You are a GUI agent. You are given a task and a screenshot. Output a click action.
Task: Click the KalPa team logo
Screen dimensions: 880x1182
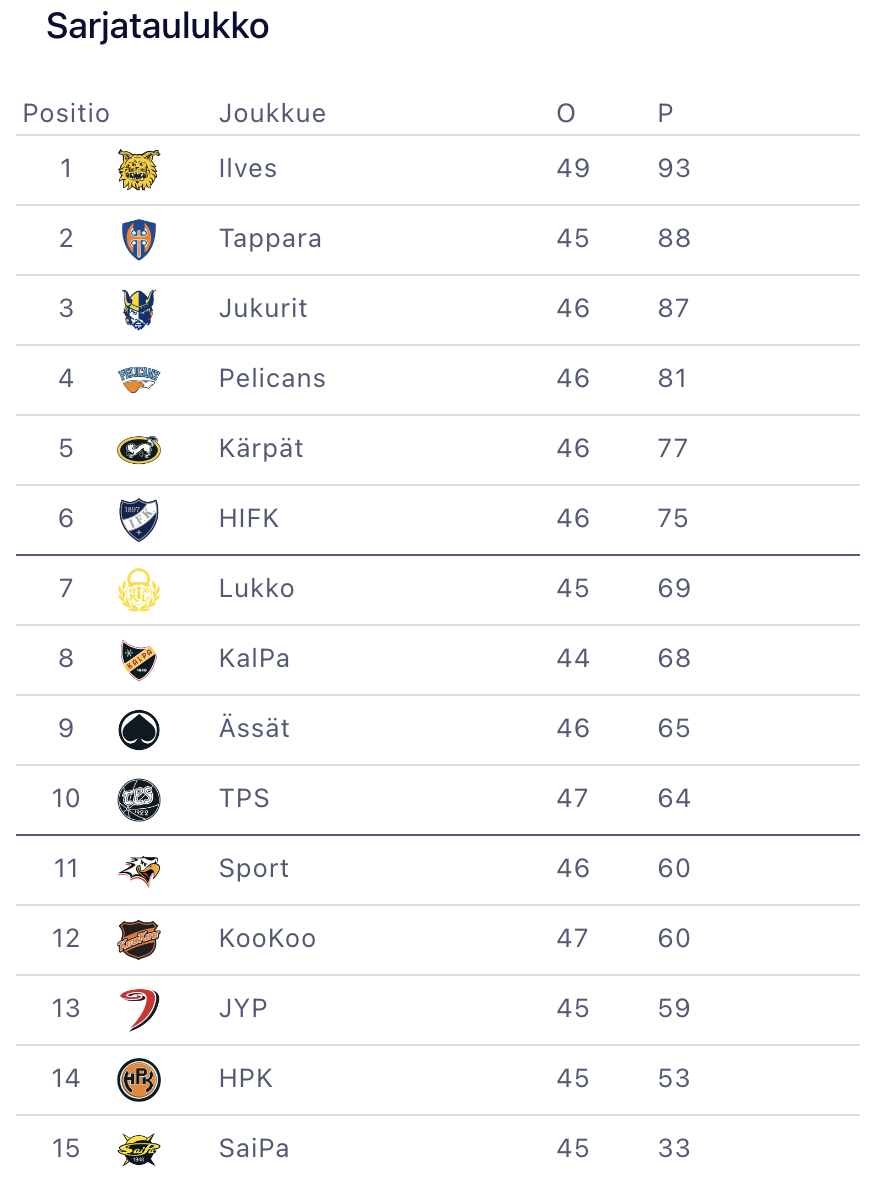[x=138, y=659]
